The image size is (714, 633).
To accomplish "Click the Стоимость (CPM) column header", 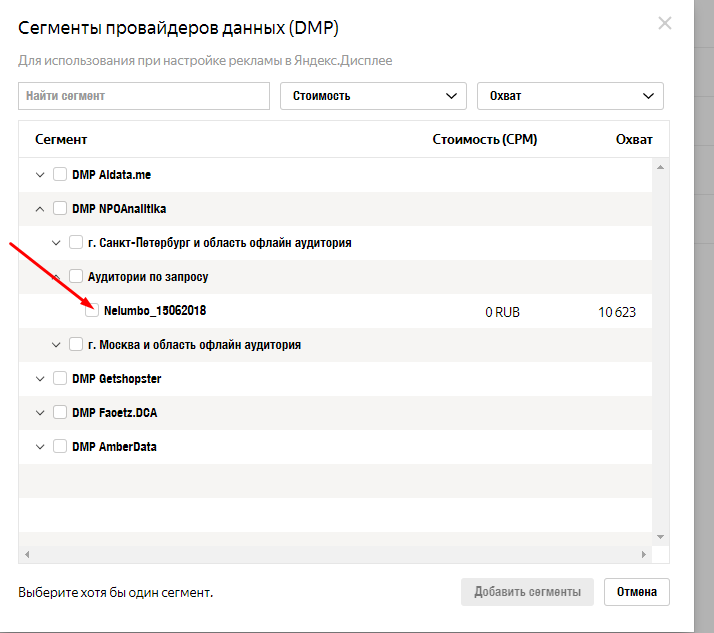I will click(x=484, y=139).
